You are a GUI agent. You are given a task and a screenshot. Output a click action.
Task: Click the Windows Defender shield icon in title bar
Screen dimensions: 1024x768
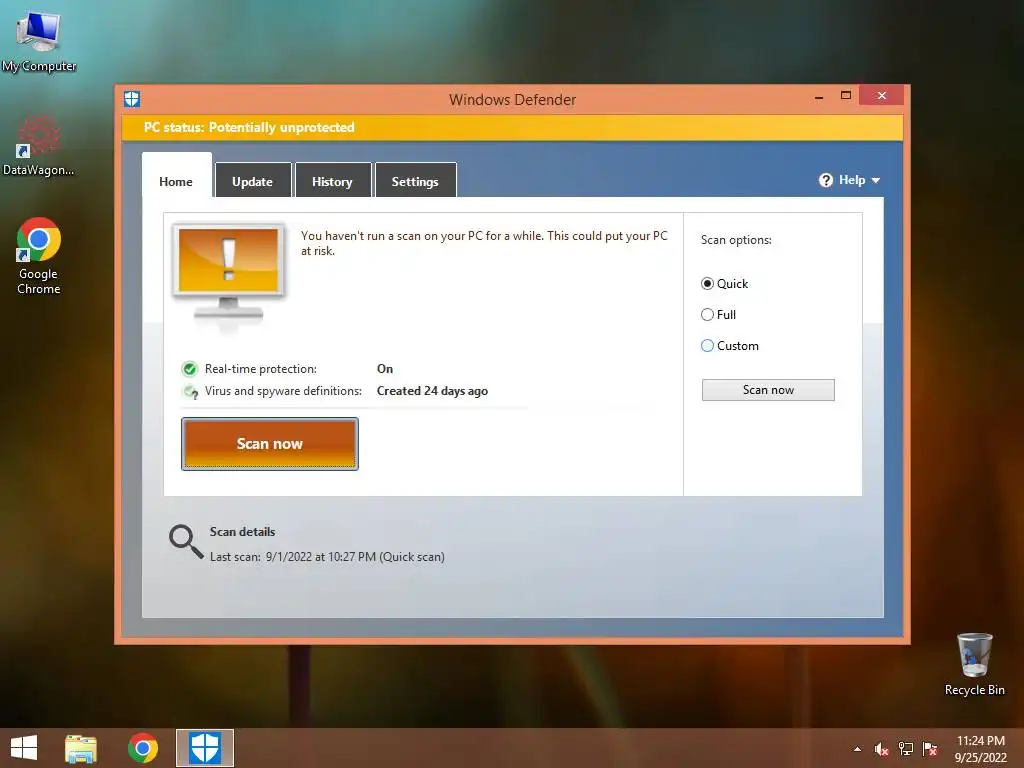click(x=132, y=99)
